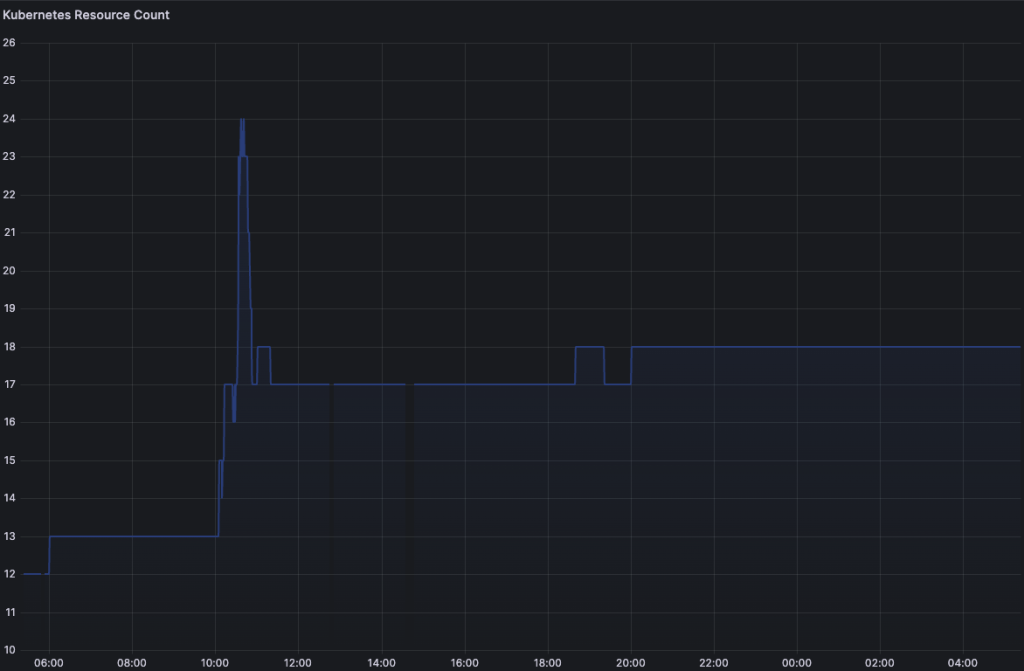
Task: Click the line at 17 above 16:00
Action: [464, 384]
